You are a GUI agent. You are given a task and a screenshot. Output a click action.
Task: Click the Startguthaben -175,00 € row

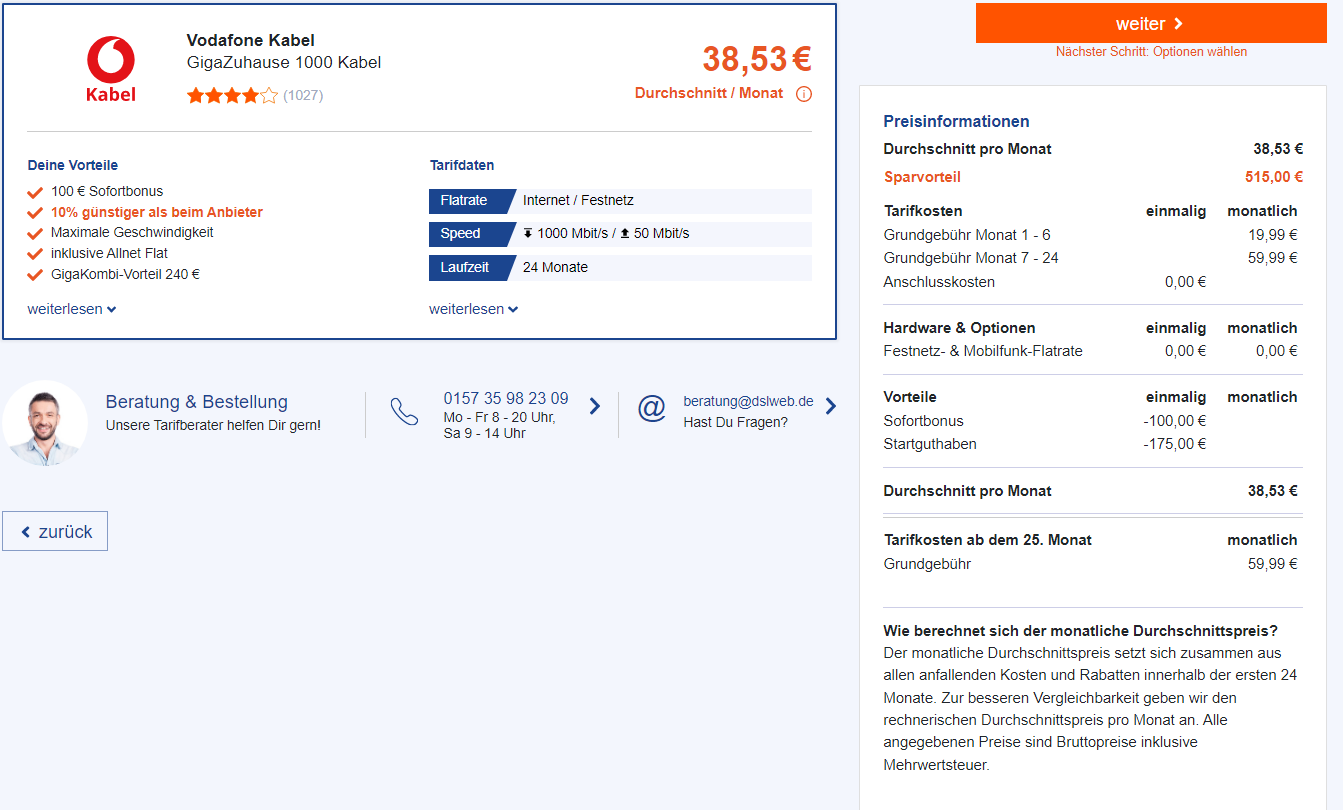pyautogui.click(x=1091, y=444)
